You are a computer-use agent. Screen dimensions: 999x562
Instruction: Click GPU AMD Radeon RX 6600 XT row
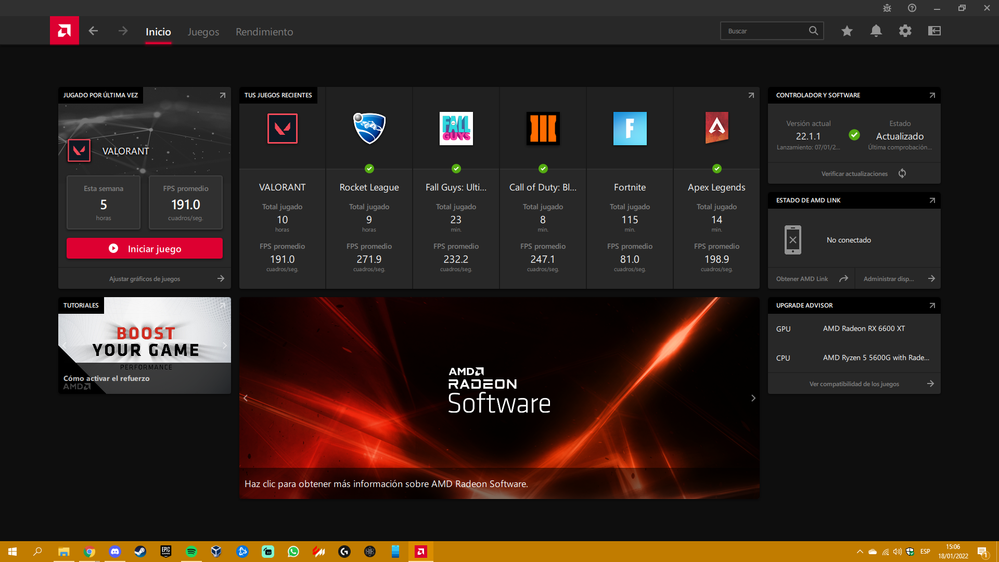click(854, 329)
